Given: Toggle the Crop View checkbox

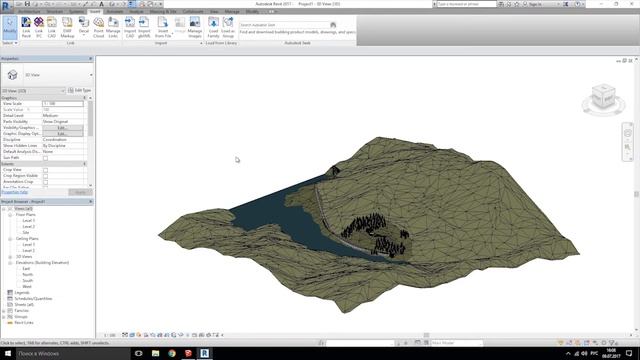Looking at the screenshot, I should [45, 170].
